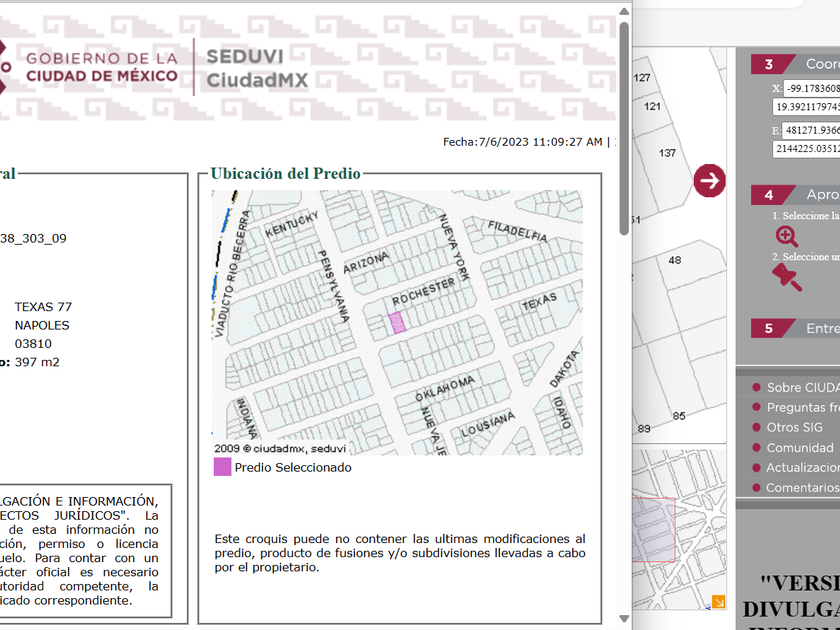Click parcel number 85 on background map
The height and width of the screenshot is (630, 840).
pos(679,416)
